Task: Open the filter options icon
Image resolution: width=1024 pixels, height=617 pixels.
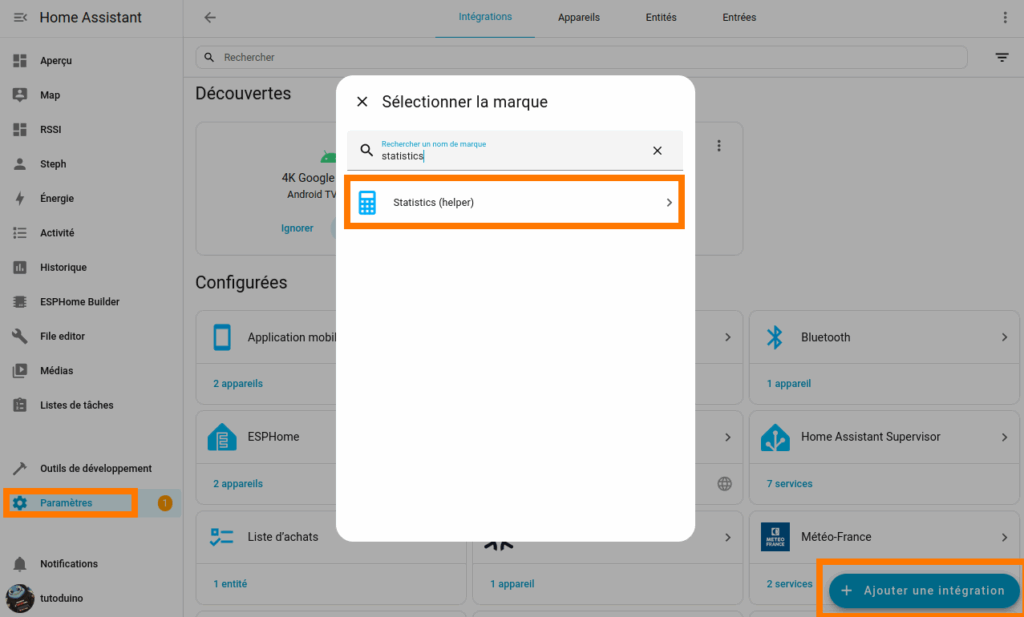Action: point(1001,58)
